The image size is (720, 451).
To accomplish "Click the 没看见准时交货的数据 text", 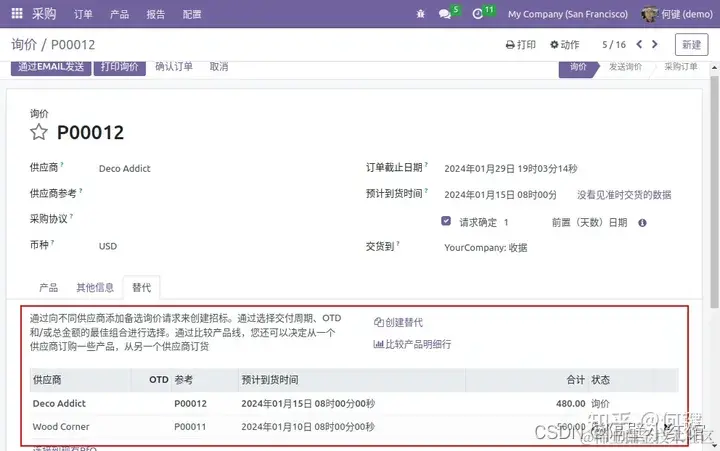I will click(x=624, y=195).
